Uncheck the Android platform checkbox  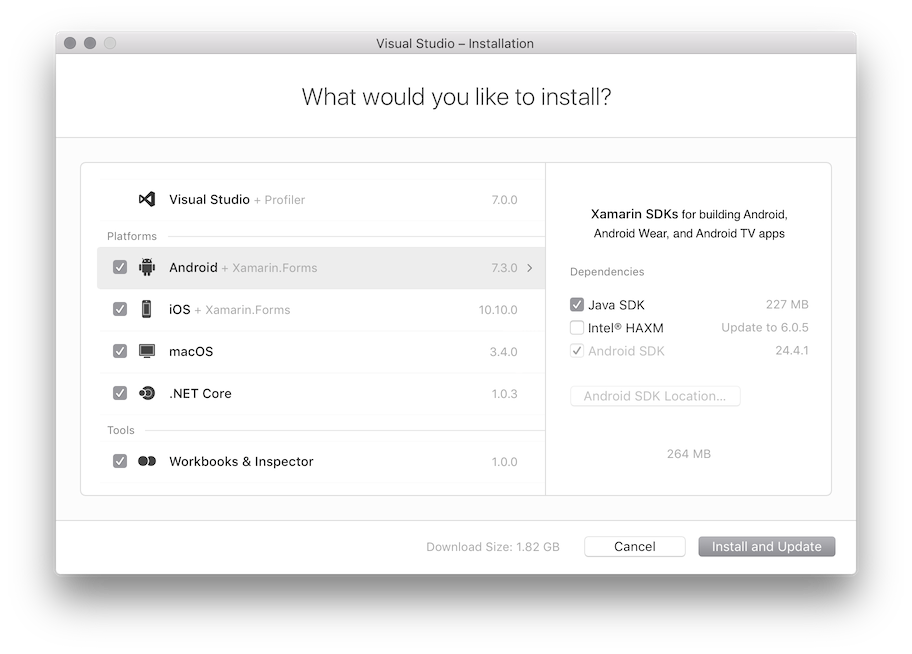coord(120,267)
